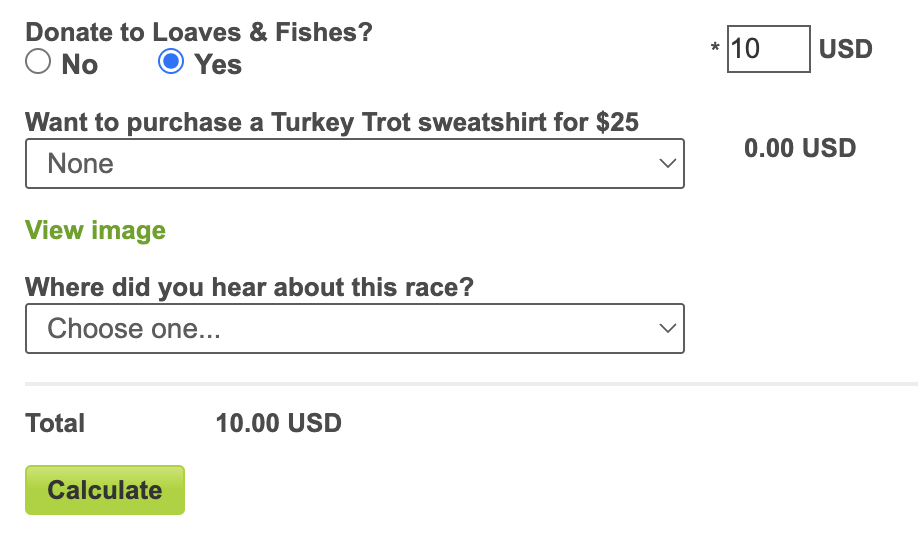This screenshot has height=534, width=918.
Task: Click the "No" label text
Action: point(80,65)
